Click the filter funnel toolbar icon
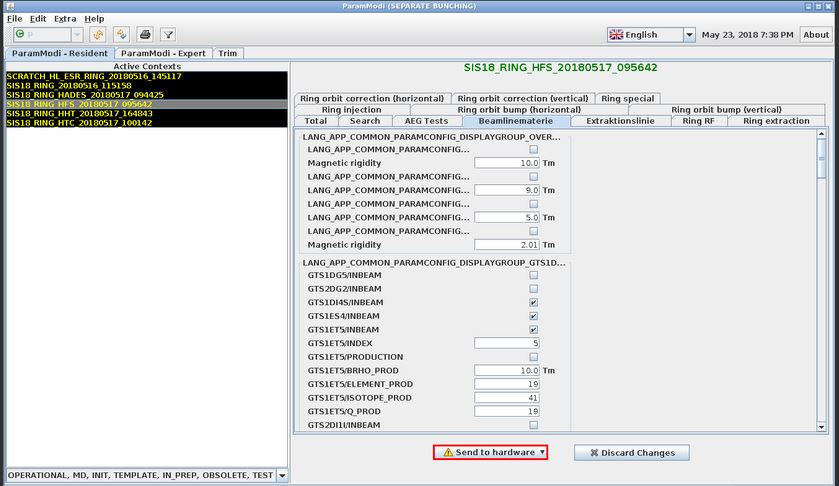Image resolution: width=839 pixels, height=486 pixels. tap(168, 35)
